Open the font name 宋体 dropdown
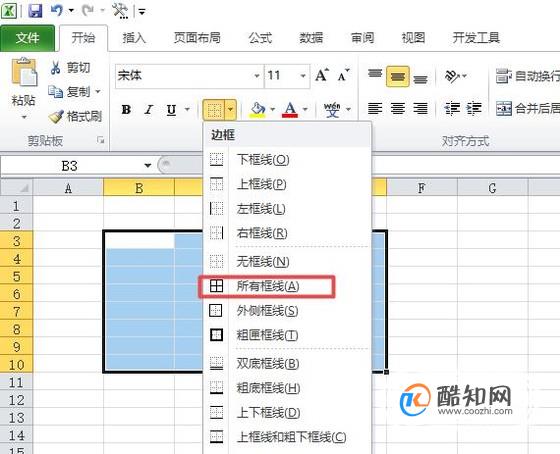The height and width of the screenshot is (454, 560). 257,76
